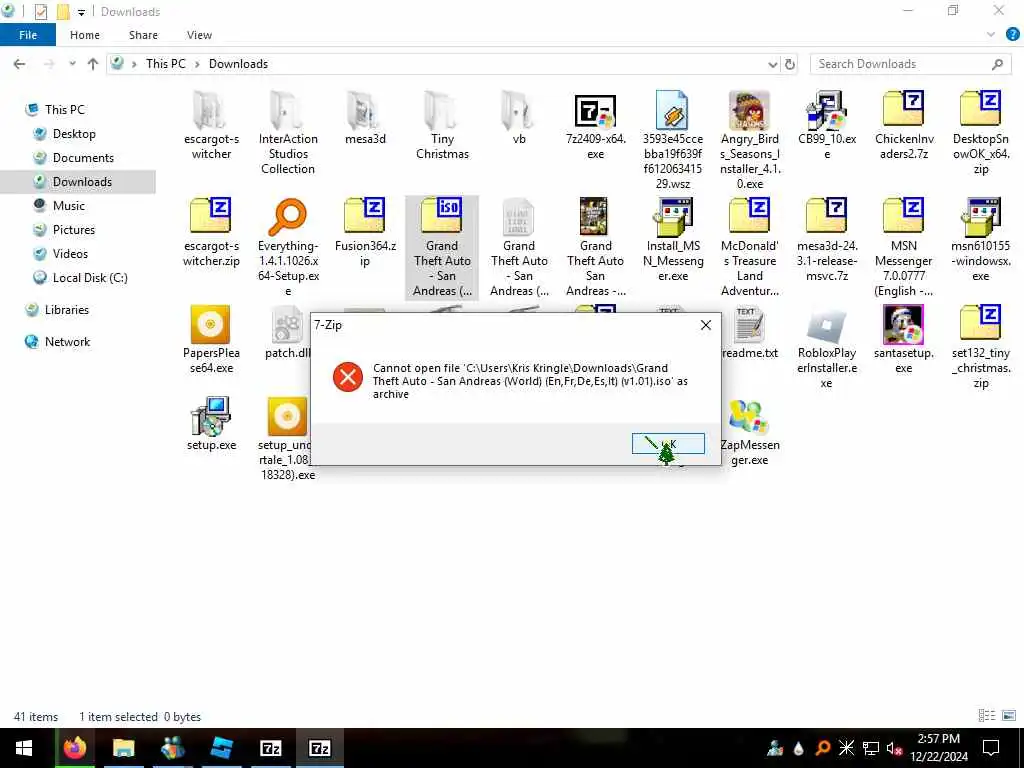Viewport: 1024px width, 768px height.
Task: Go up one folder level
Action: [x=93, y=64]
